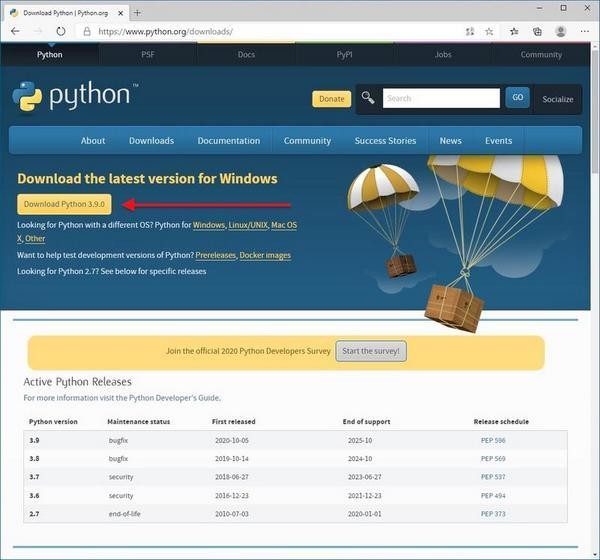Screen dimensions: 600x560
Task: Select the Jobs tab in the top bar
Action: (443, 55)
